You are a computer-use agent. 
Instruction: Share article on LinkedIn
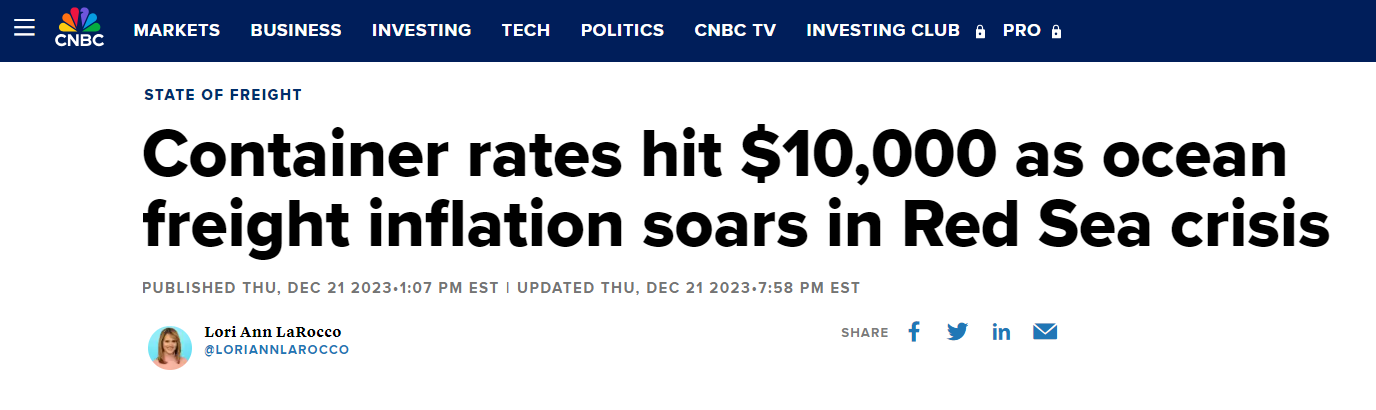pyautogui.click(x=1001, y=332)
